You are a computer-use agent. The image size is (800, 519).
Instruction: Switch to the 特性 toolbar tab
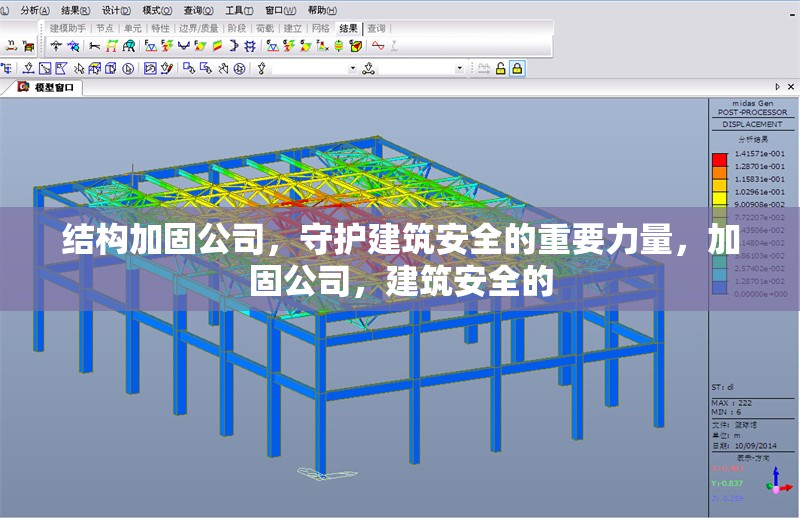(x=160, y=29)
